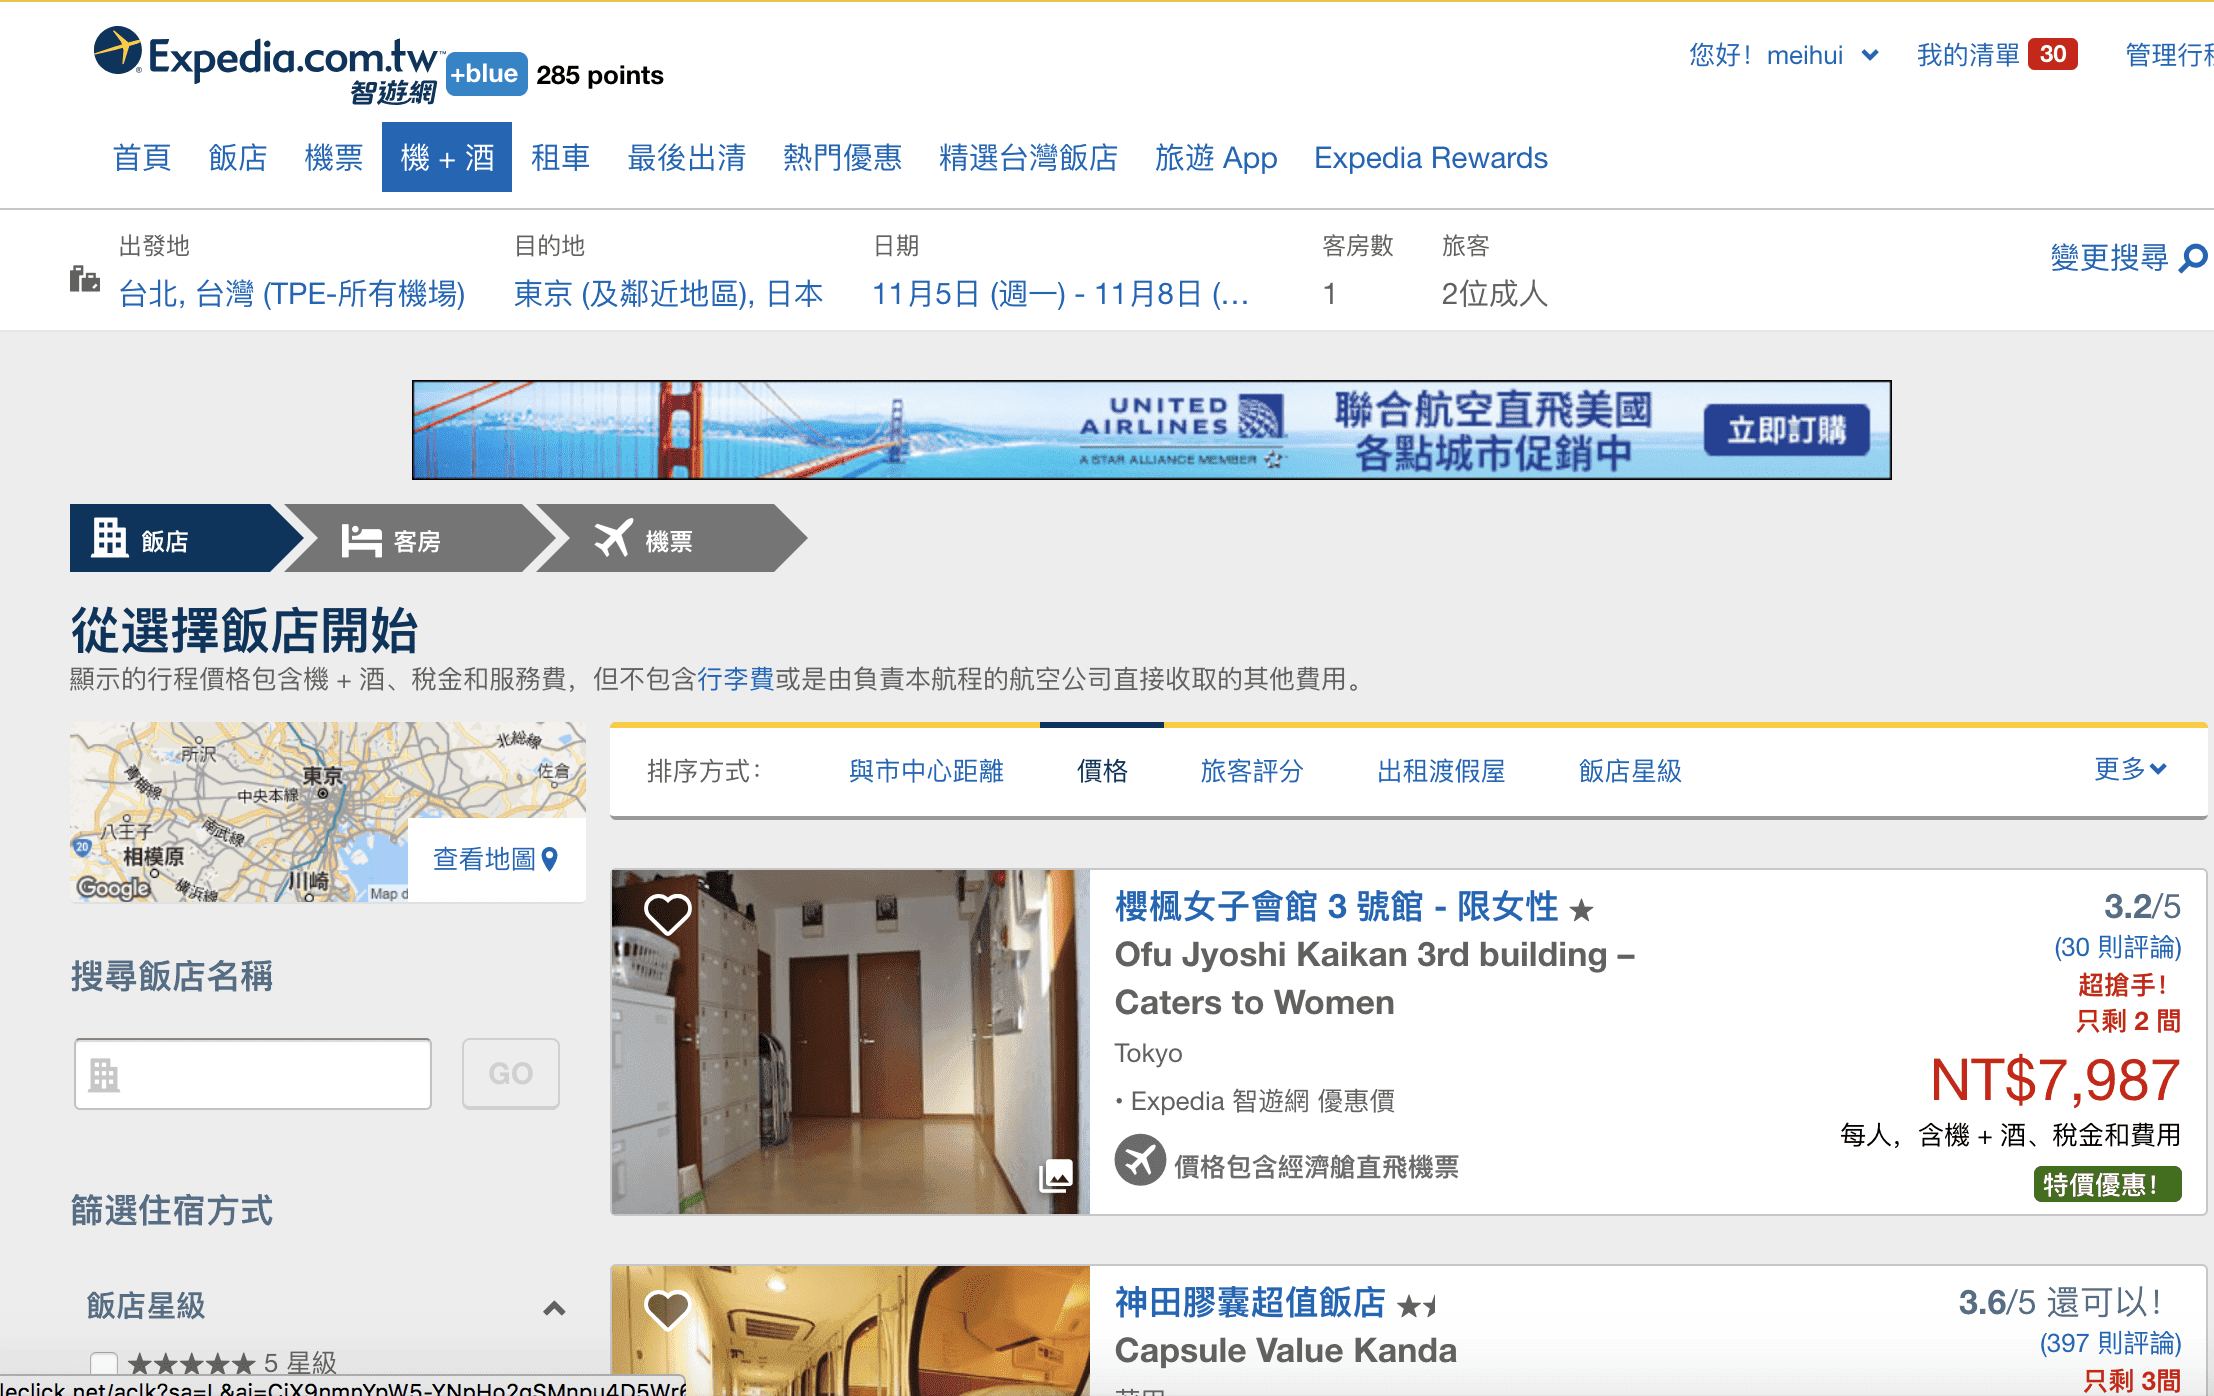Click the magnifier icon beside 變更搜尋
This screenshot has height=1396, width=2214.
2192,258
